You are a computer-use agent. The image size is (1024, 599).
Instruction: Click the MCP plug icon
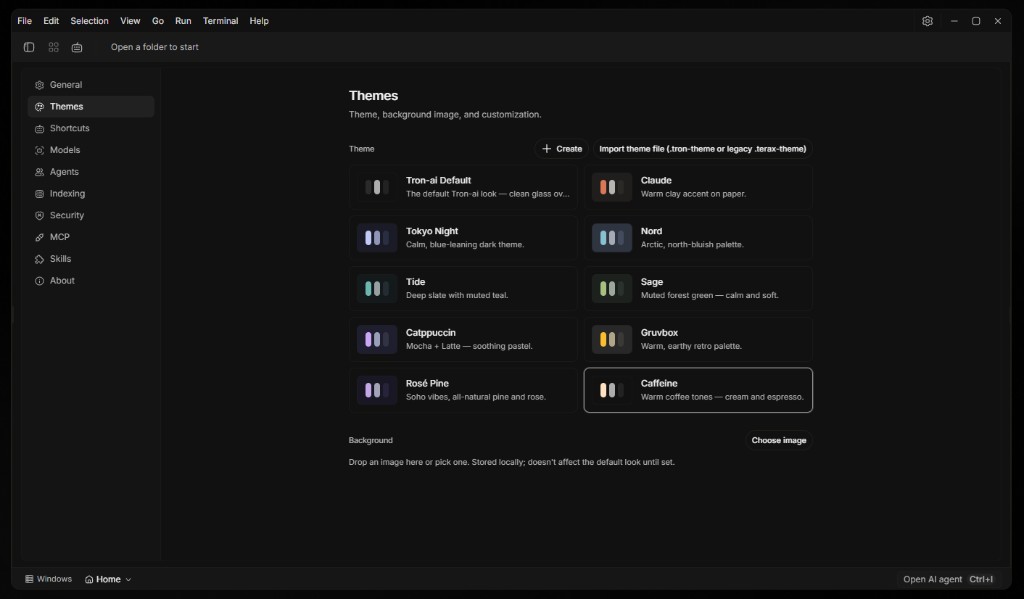coord(39,237)
